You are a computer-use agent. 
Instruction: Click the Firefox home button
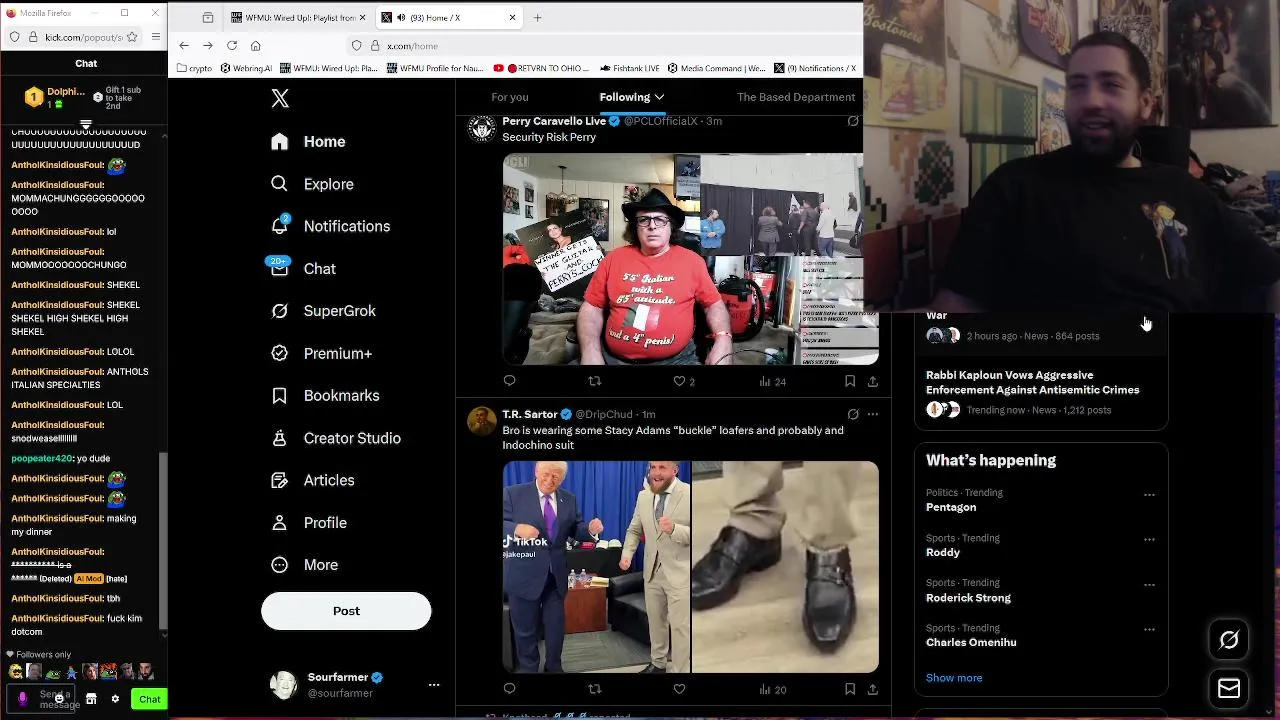point(256,46)
